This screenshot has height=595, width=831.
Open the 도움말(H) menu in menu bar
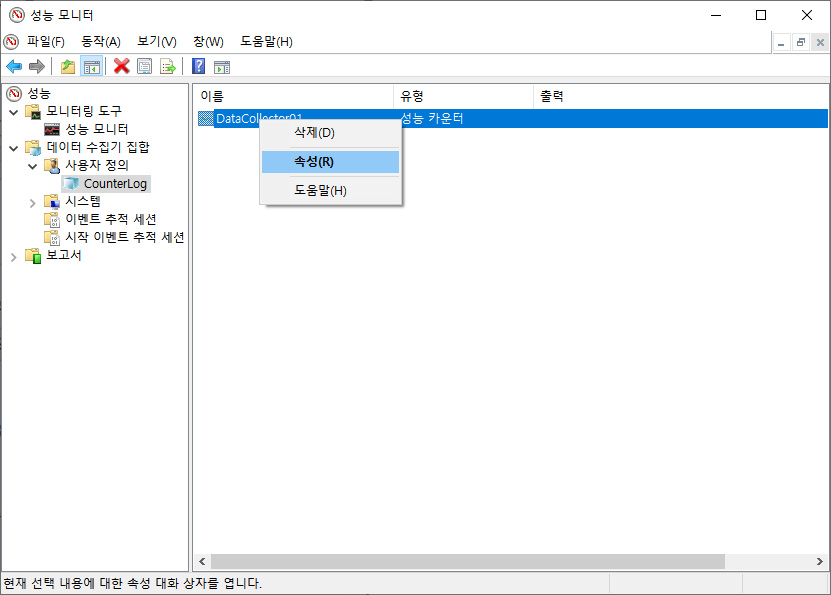266,41
